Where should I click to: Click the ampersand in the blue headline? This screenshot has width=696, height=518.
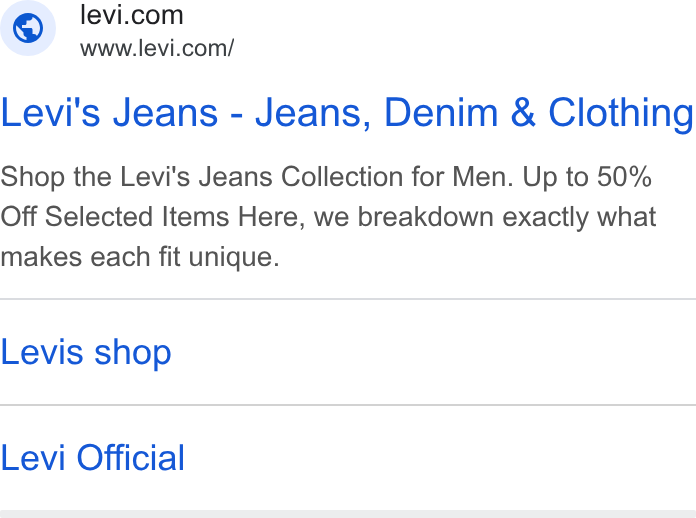523,113
